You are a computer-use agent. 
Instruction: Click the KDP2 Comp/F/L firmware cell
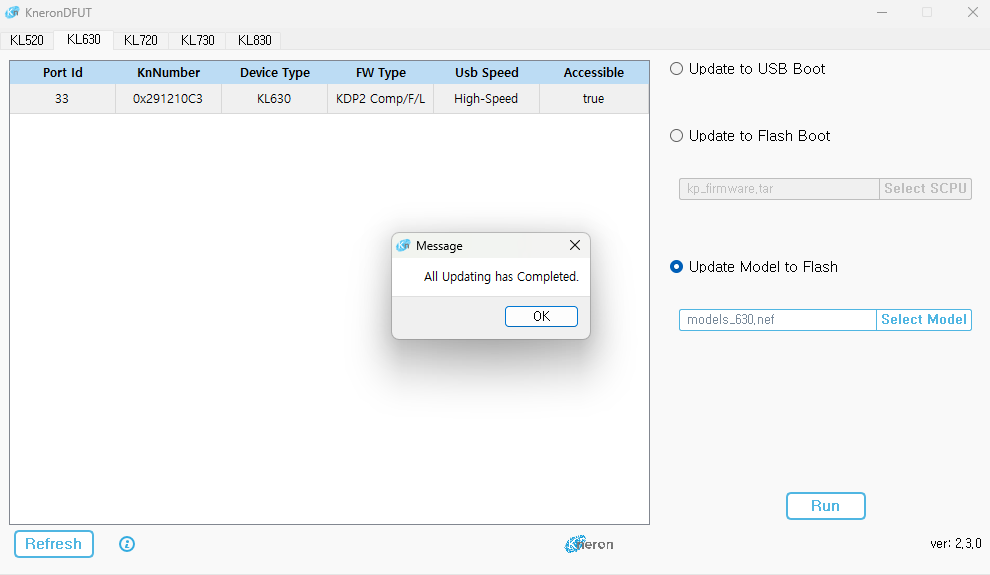[381, 98]
